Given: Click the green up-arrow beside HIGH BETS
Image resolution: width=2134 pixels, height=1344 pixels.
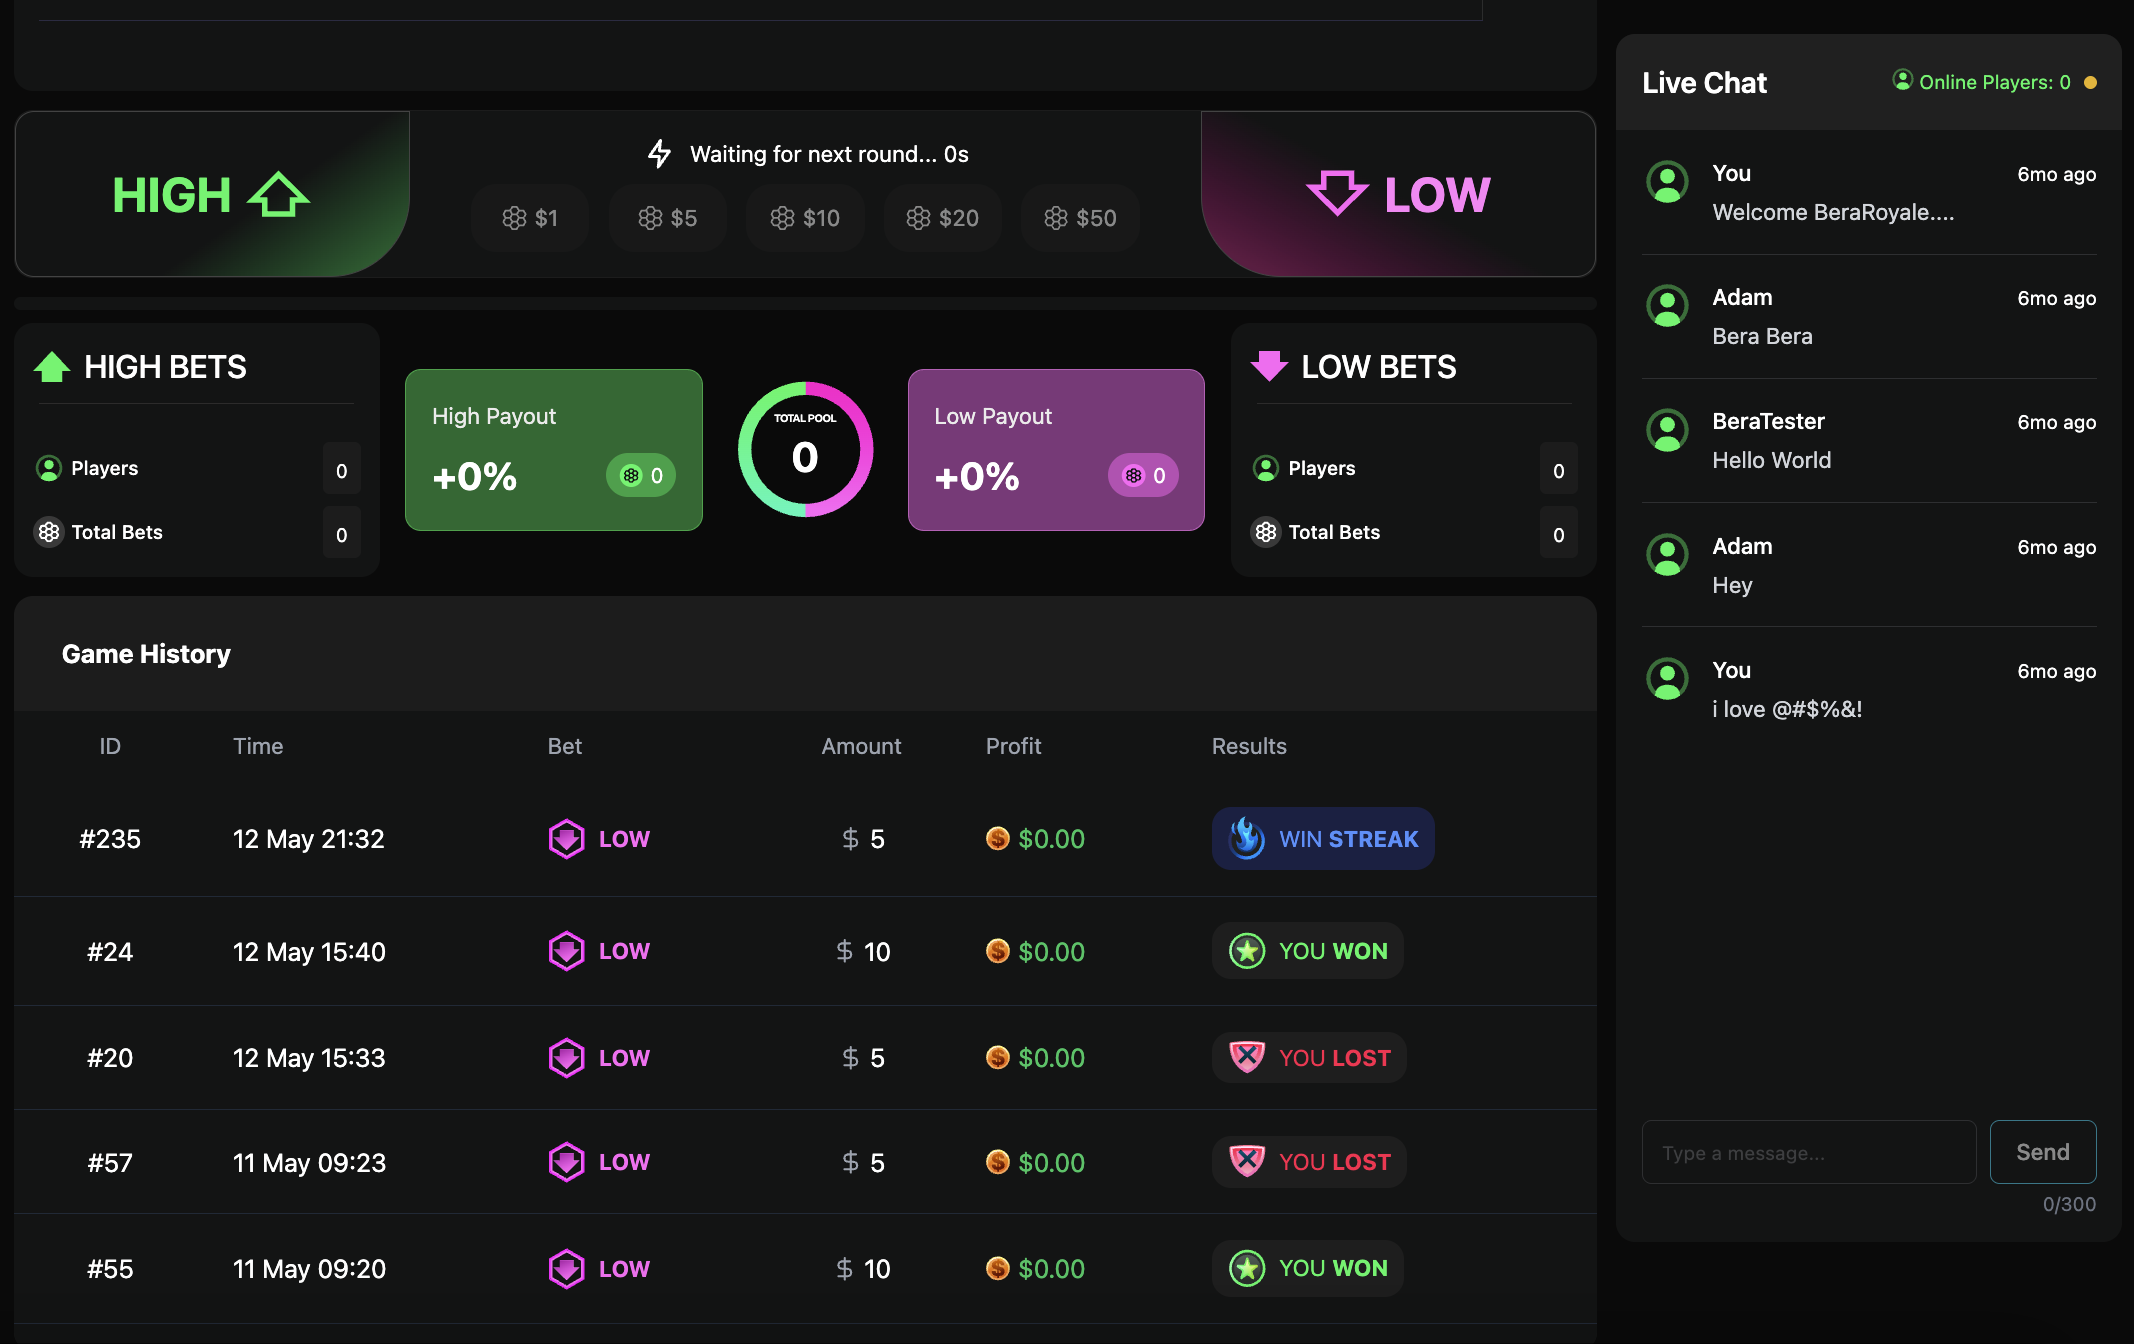Looking at the screenshot, I should 50,367.
